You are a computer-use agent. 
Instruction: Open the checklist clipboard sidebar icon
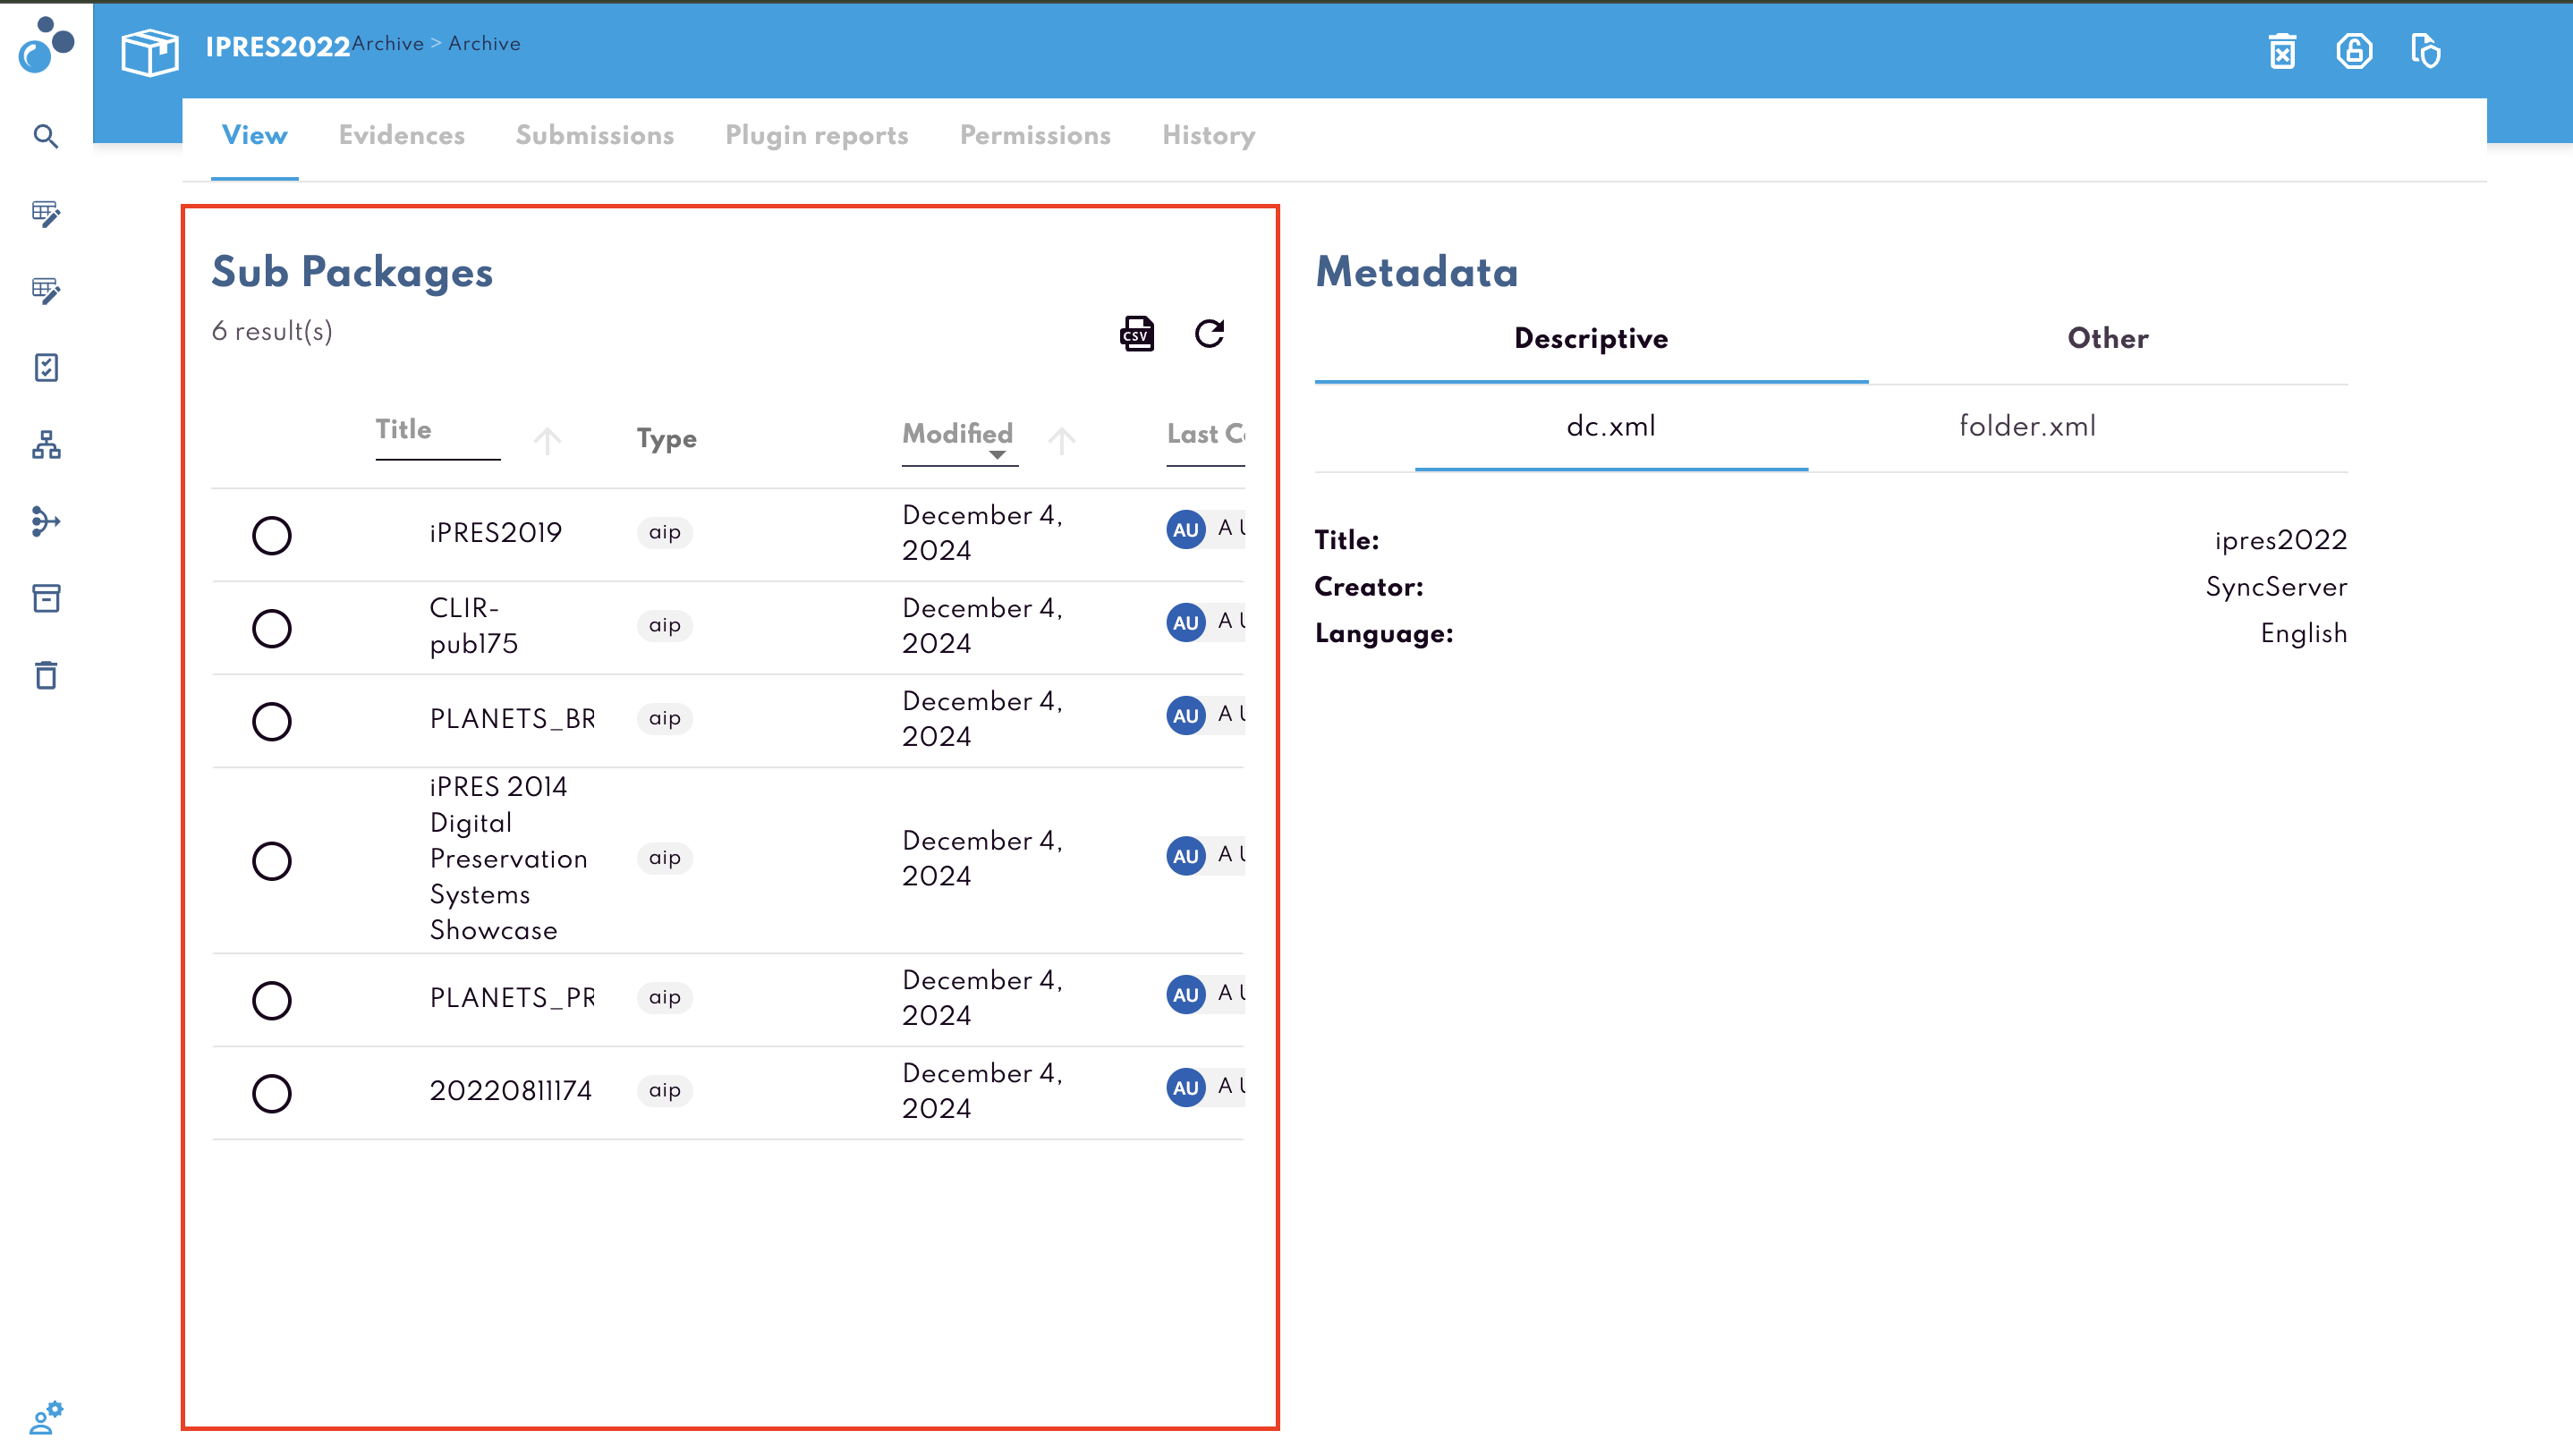pyautogui.click(x=46, y=367)
